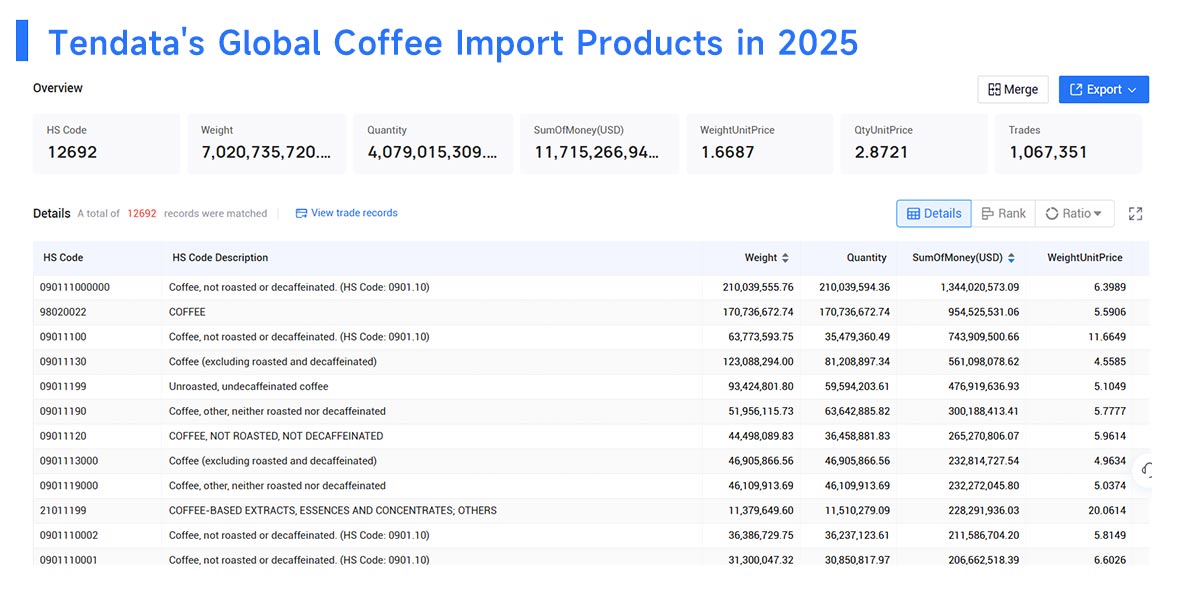Open the Ratio view dropdown
The width and height of the screenshot is (1190, 589).
tap(1074, 213)
